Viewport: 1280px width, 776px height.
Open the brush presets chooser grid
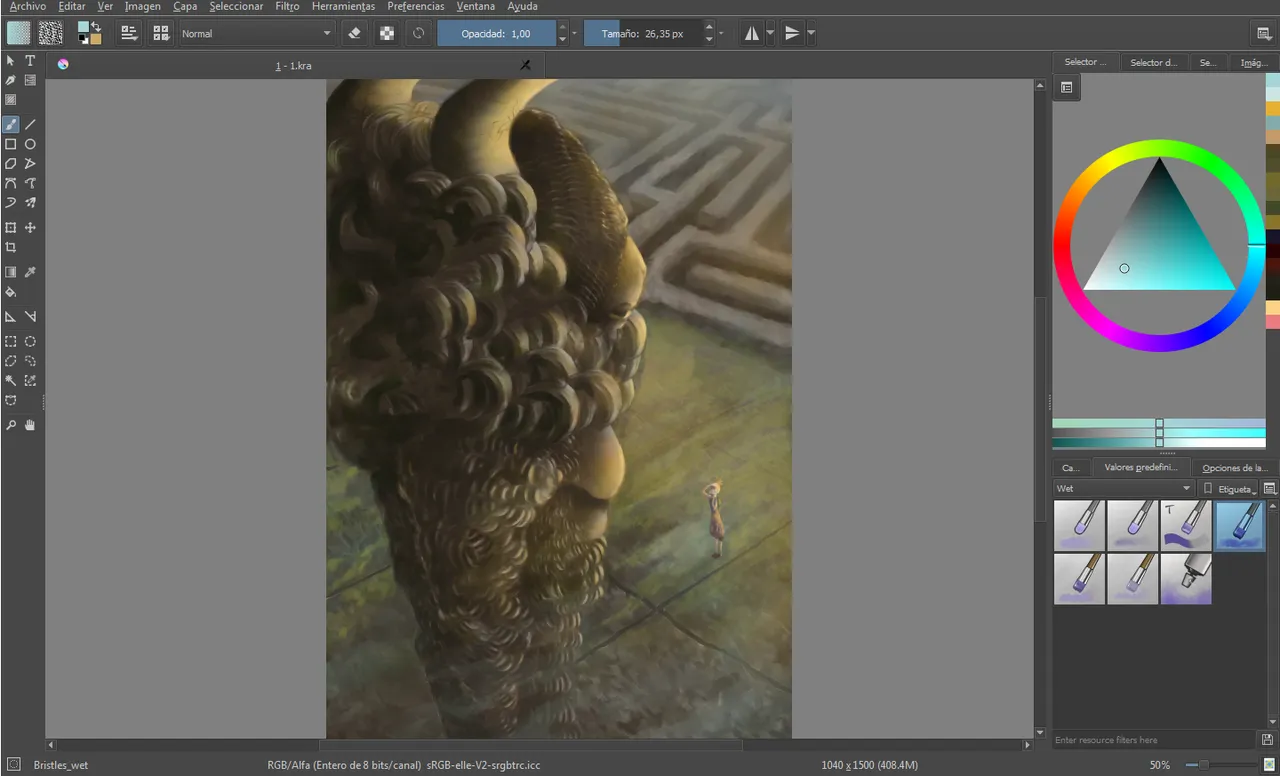[x=161, y=33]
